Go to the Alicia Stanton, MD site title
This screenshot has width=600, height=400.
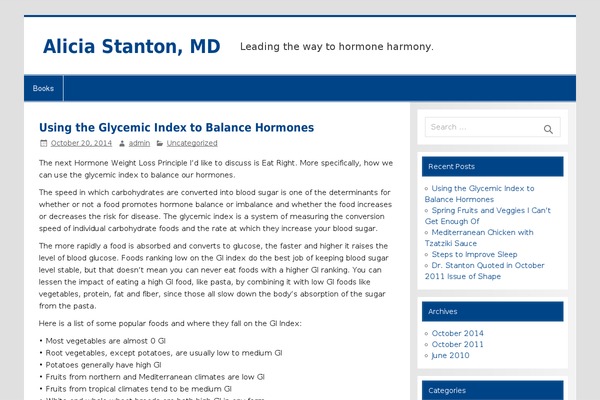click(x=132, y=46)
